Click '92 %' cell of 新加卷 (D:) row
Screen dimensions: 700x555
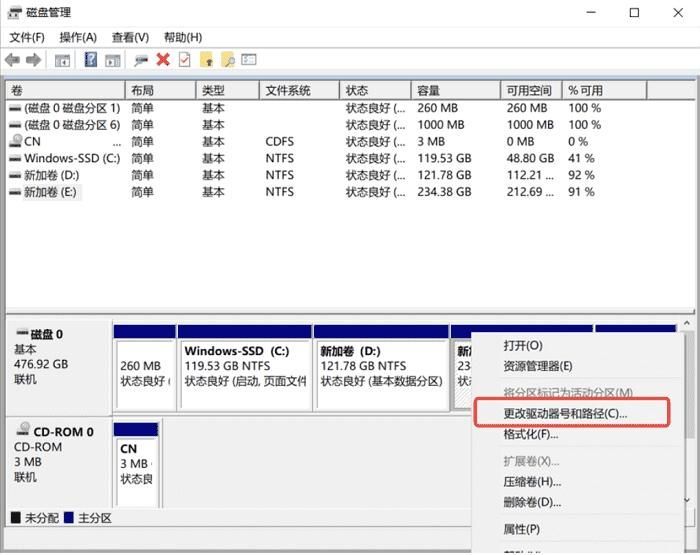pyautogui.click(x=581, y=175)
